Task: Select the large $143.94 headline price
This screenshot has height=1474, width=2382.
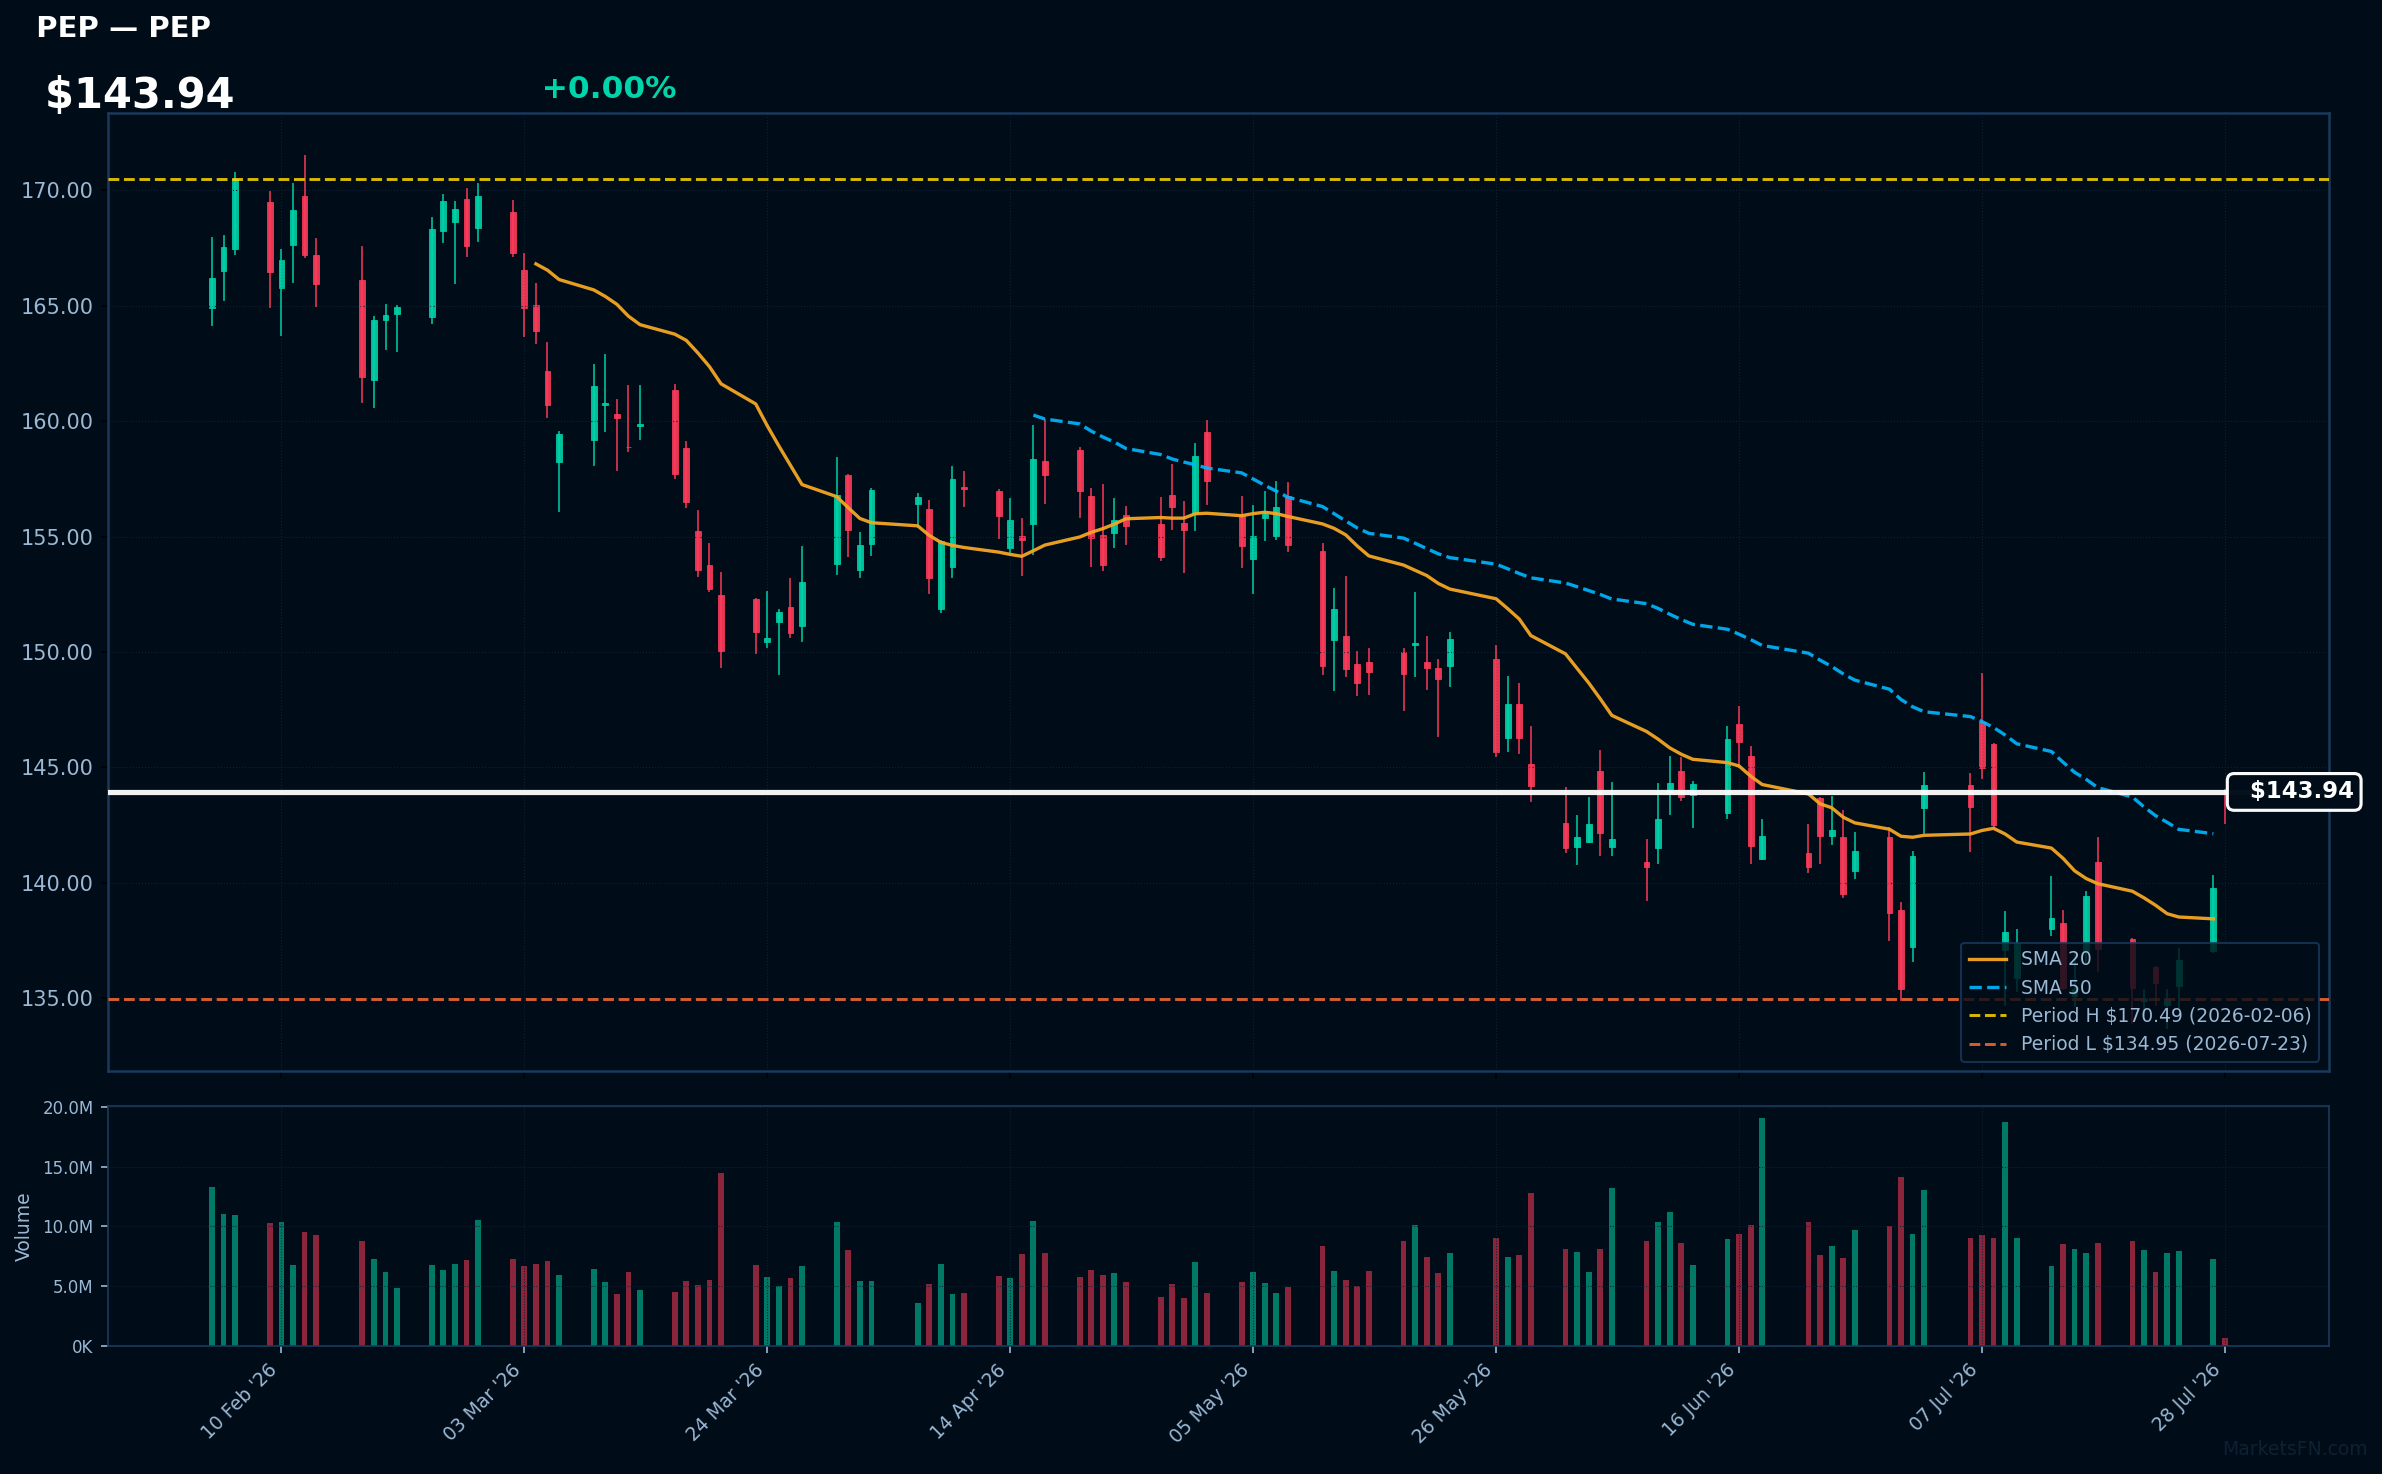Action: [139, 94]
